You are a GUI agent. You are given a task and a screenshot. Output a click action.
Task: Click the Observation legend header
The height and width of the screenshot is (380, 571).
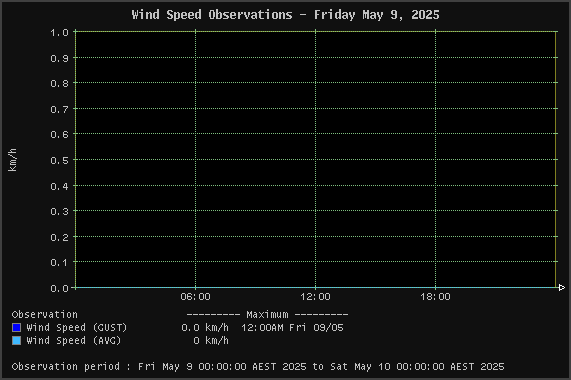[x=44, y=314]
